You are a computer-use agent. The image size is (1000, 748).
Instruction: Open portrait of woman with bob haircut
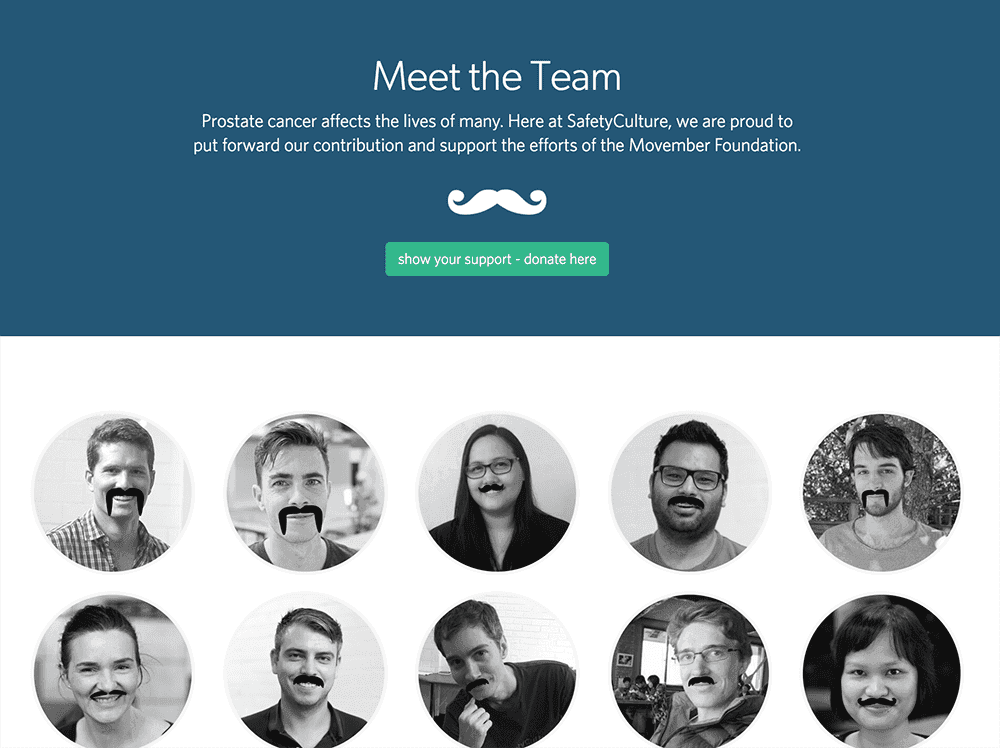[x=881, y=671]
